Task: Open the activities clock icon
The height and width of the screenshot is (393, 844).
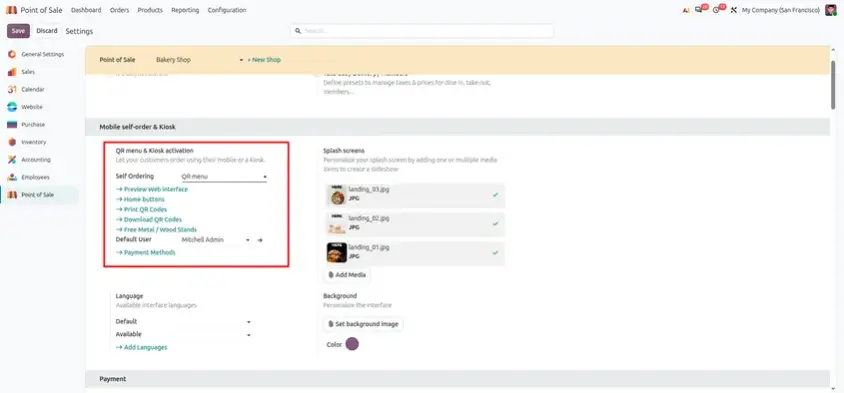Action: click(716, 10)
